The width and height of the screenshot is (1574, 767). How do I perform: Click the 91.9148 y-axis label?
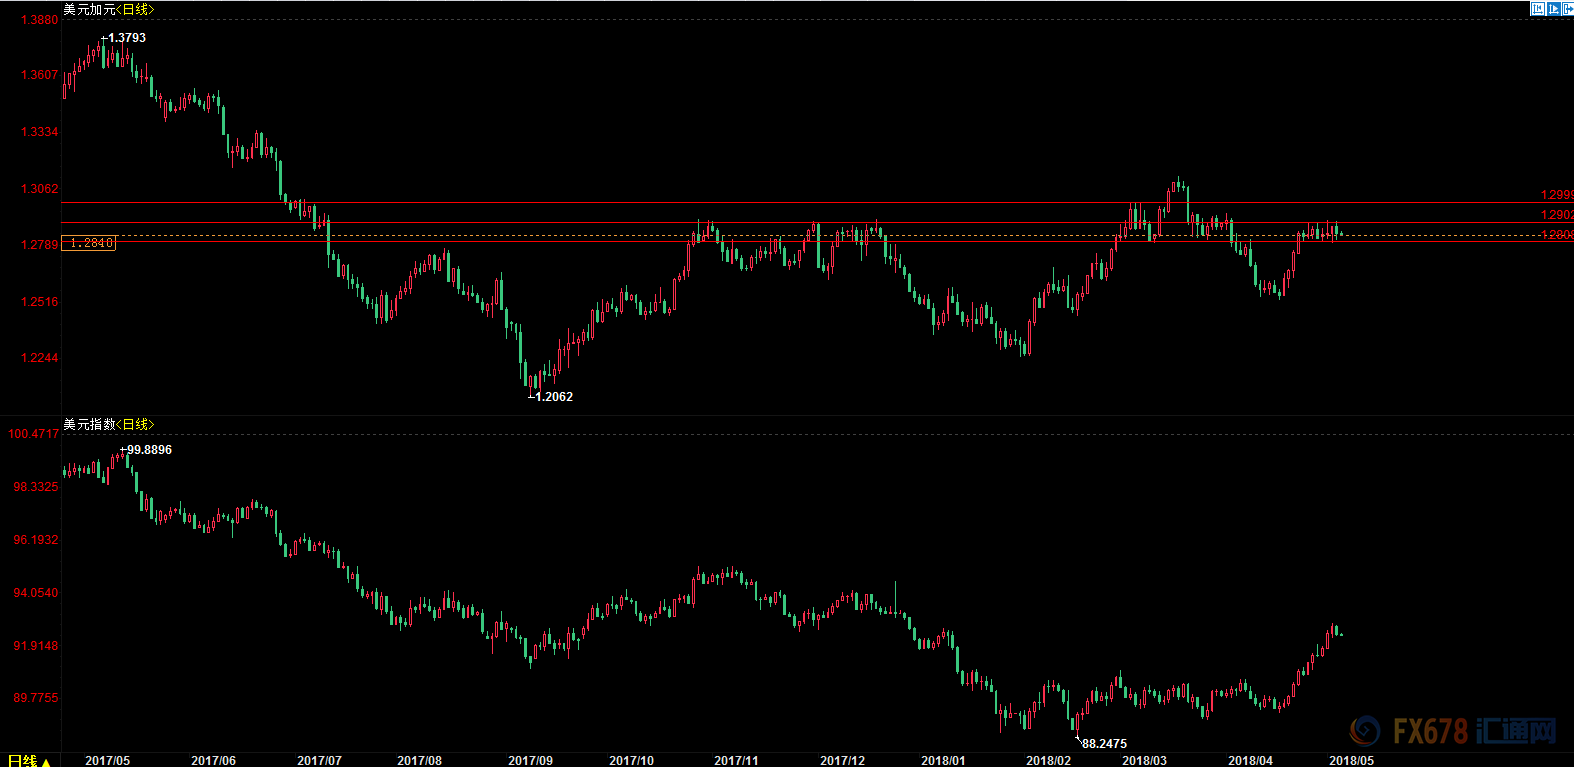[36, 646]
